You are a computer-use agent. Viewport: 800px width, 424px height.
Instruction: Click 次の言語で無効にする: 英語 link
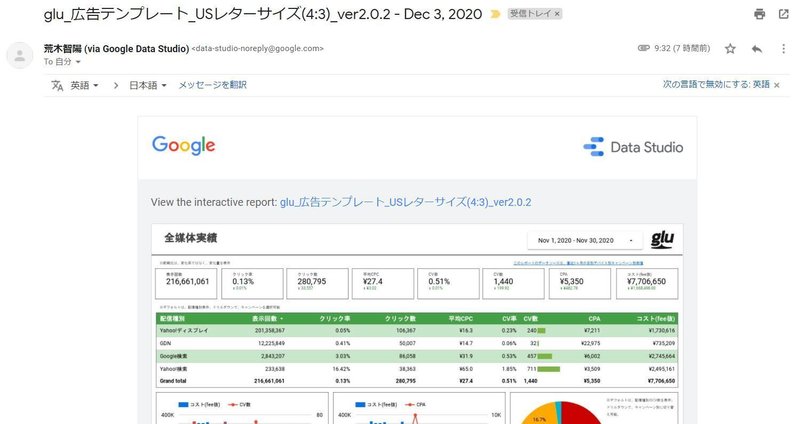(x=716, y=84)
